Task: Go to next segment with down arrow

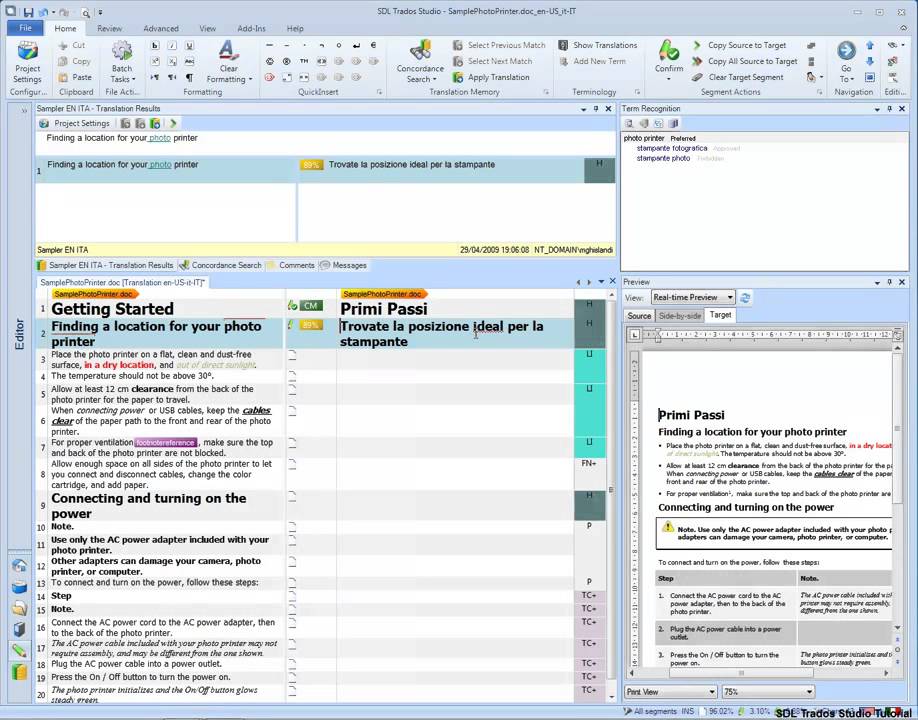Action: point(870,61)
